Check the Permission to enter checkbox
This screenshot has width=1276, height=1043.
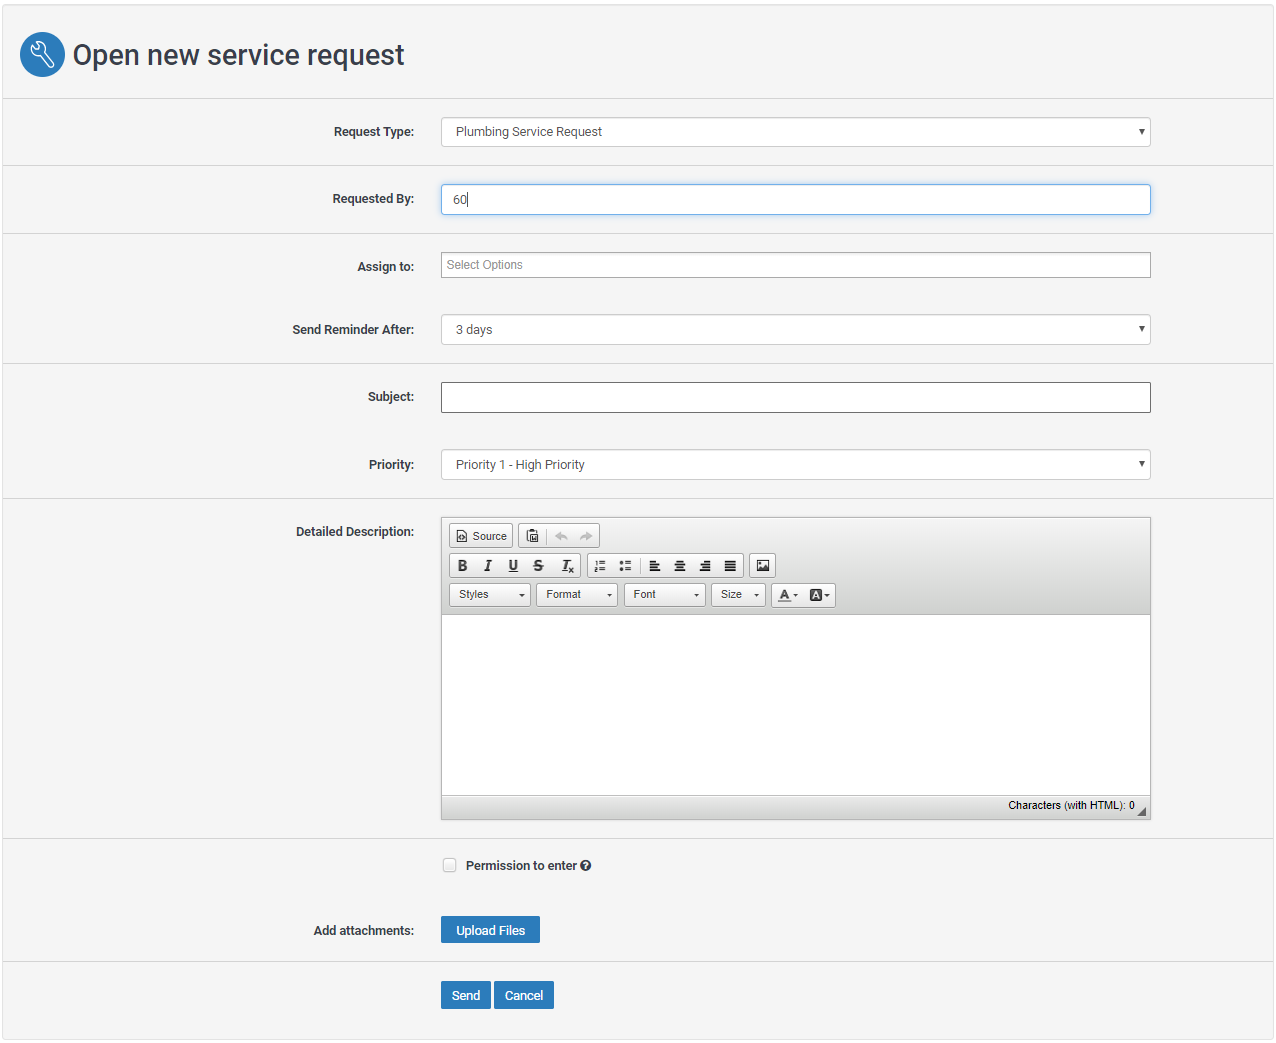(450, 865)
